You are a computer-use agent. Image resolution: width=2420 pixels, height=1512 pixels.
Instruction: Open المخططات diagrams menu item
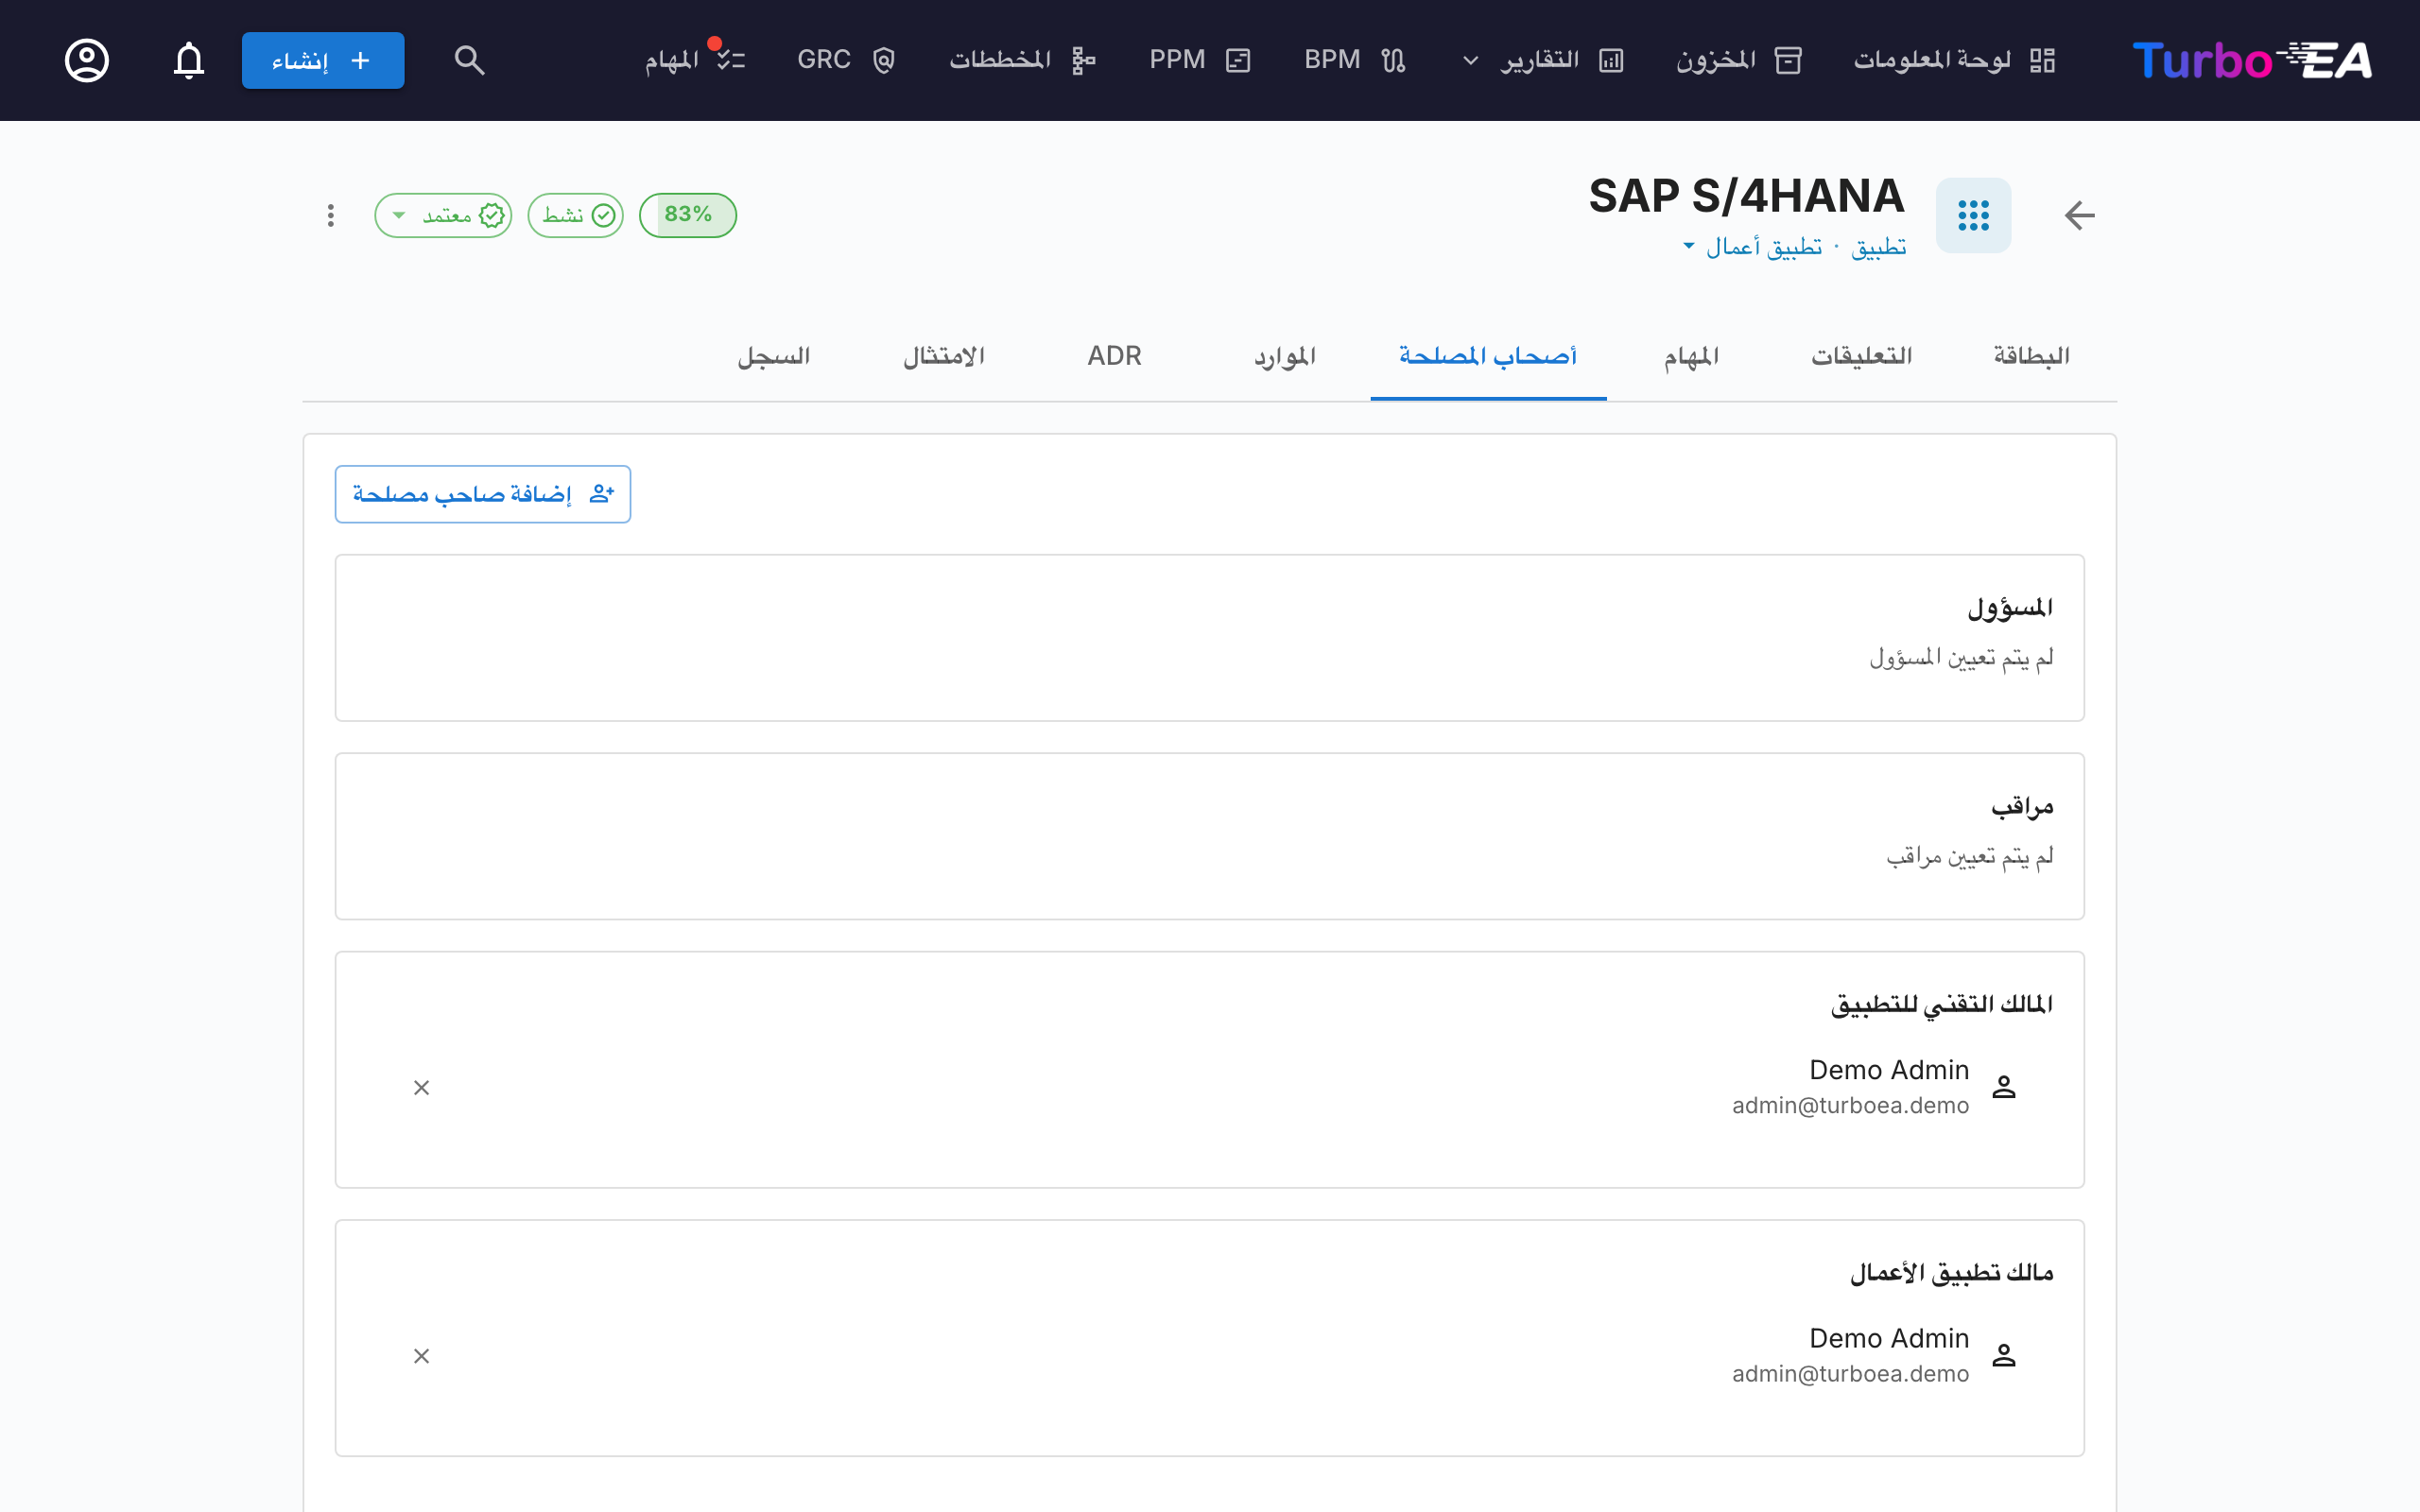point(1023,60)
